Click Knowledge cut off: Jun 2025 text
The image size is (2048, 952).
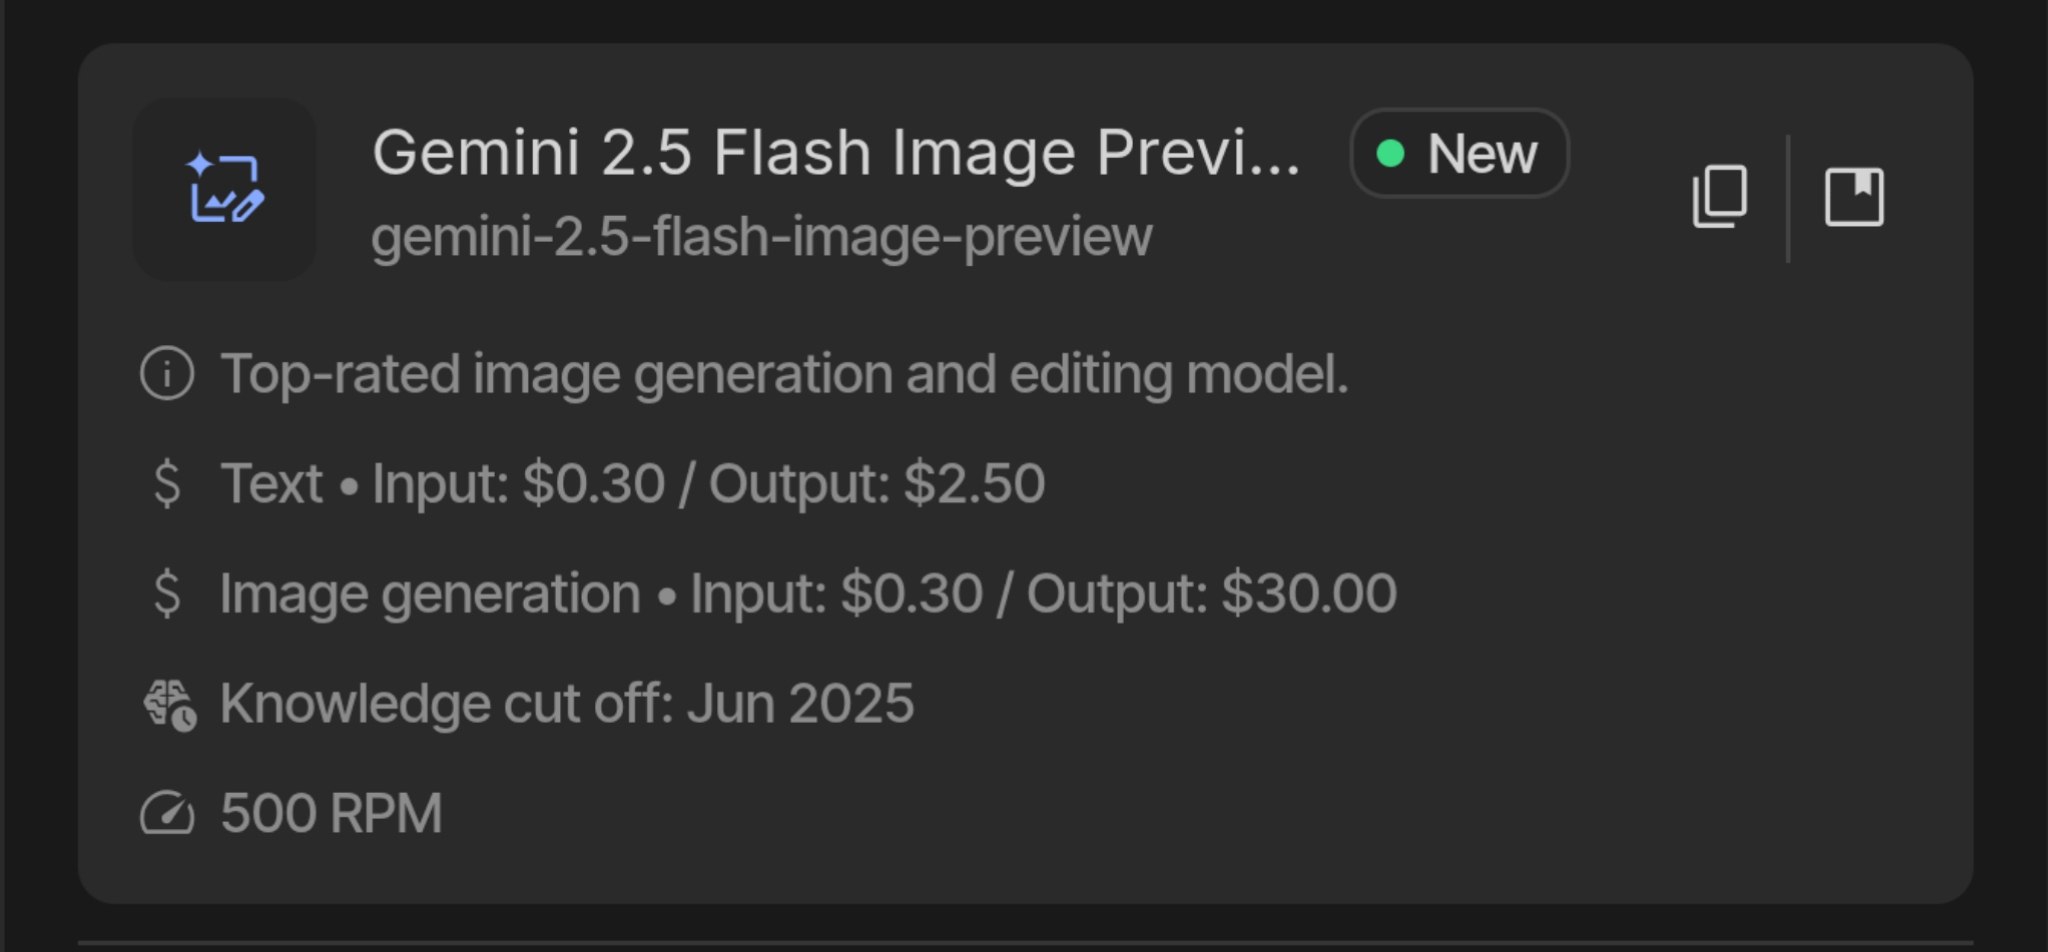coord(566,704)
